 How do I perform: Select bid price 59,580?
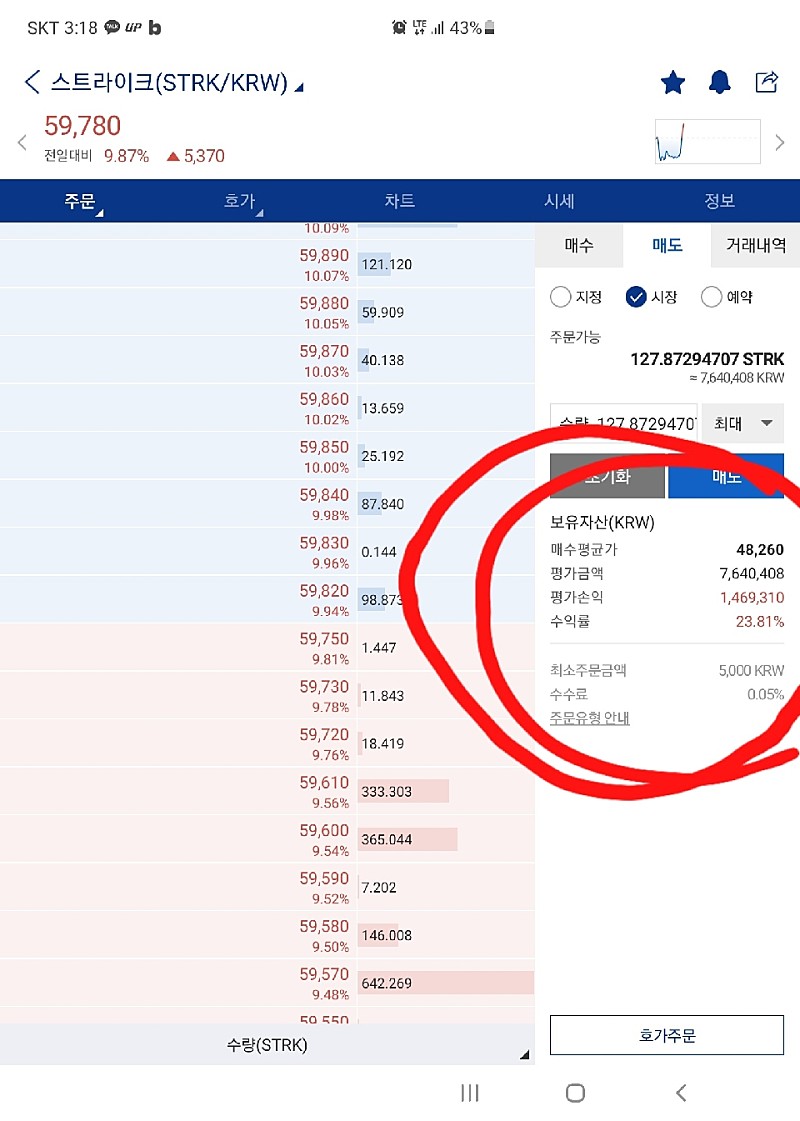(324, 926)
